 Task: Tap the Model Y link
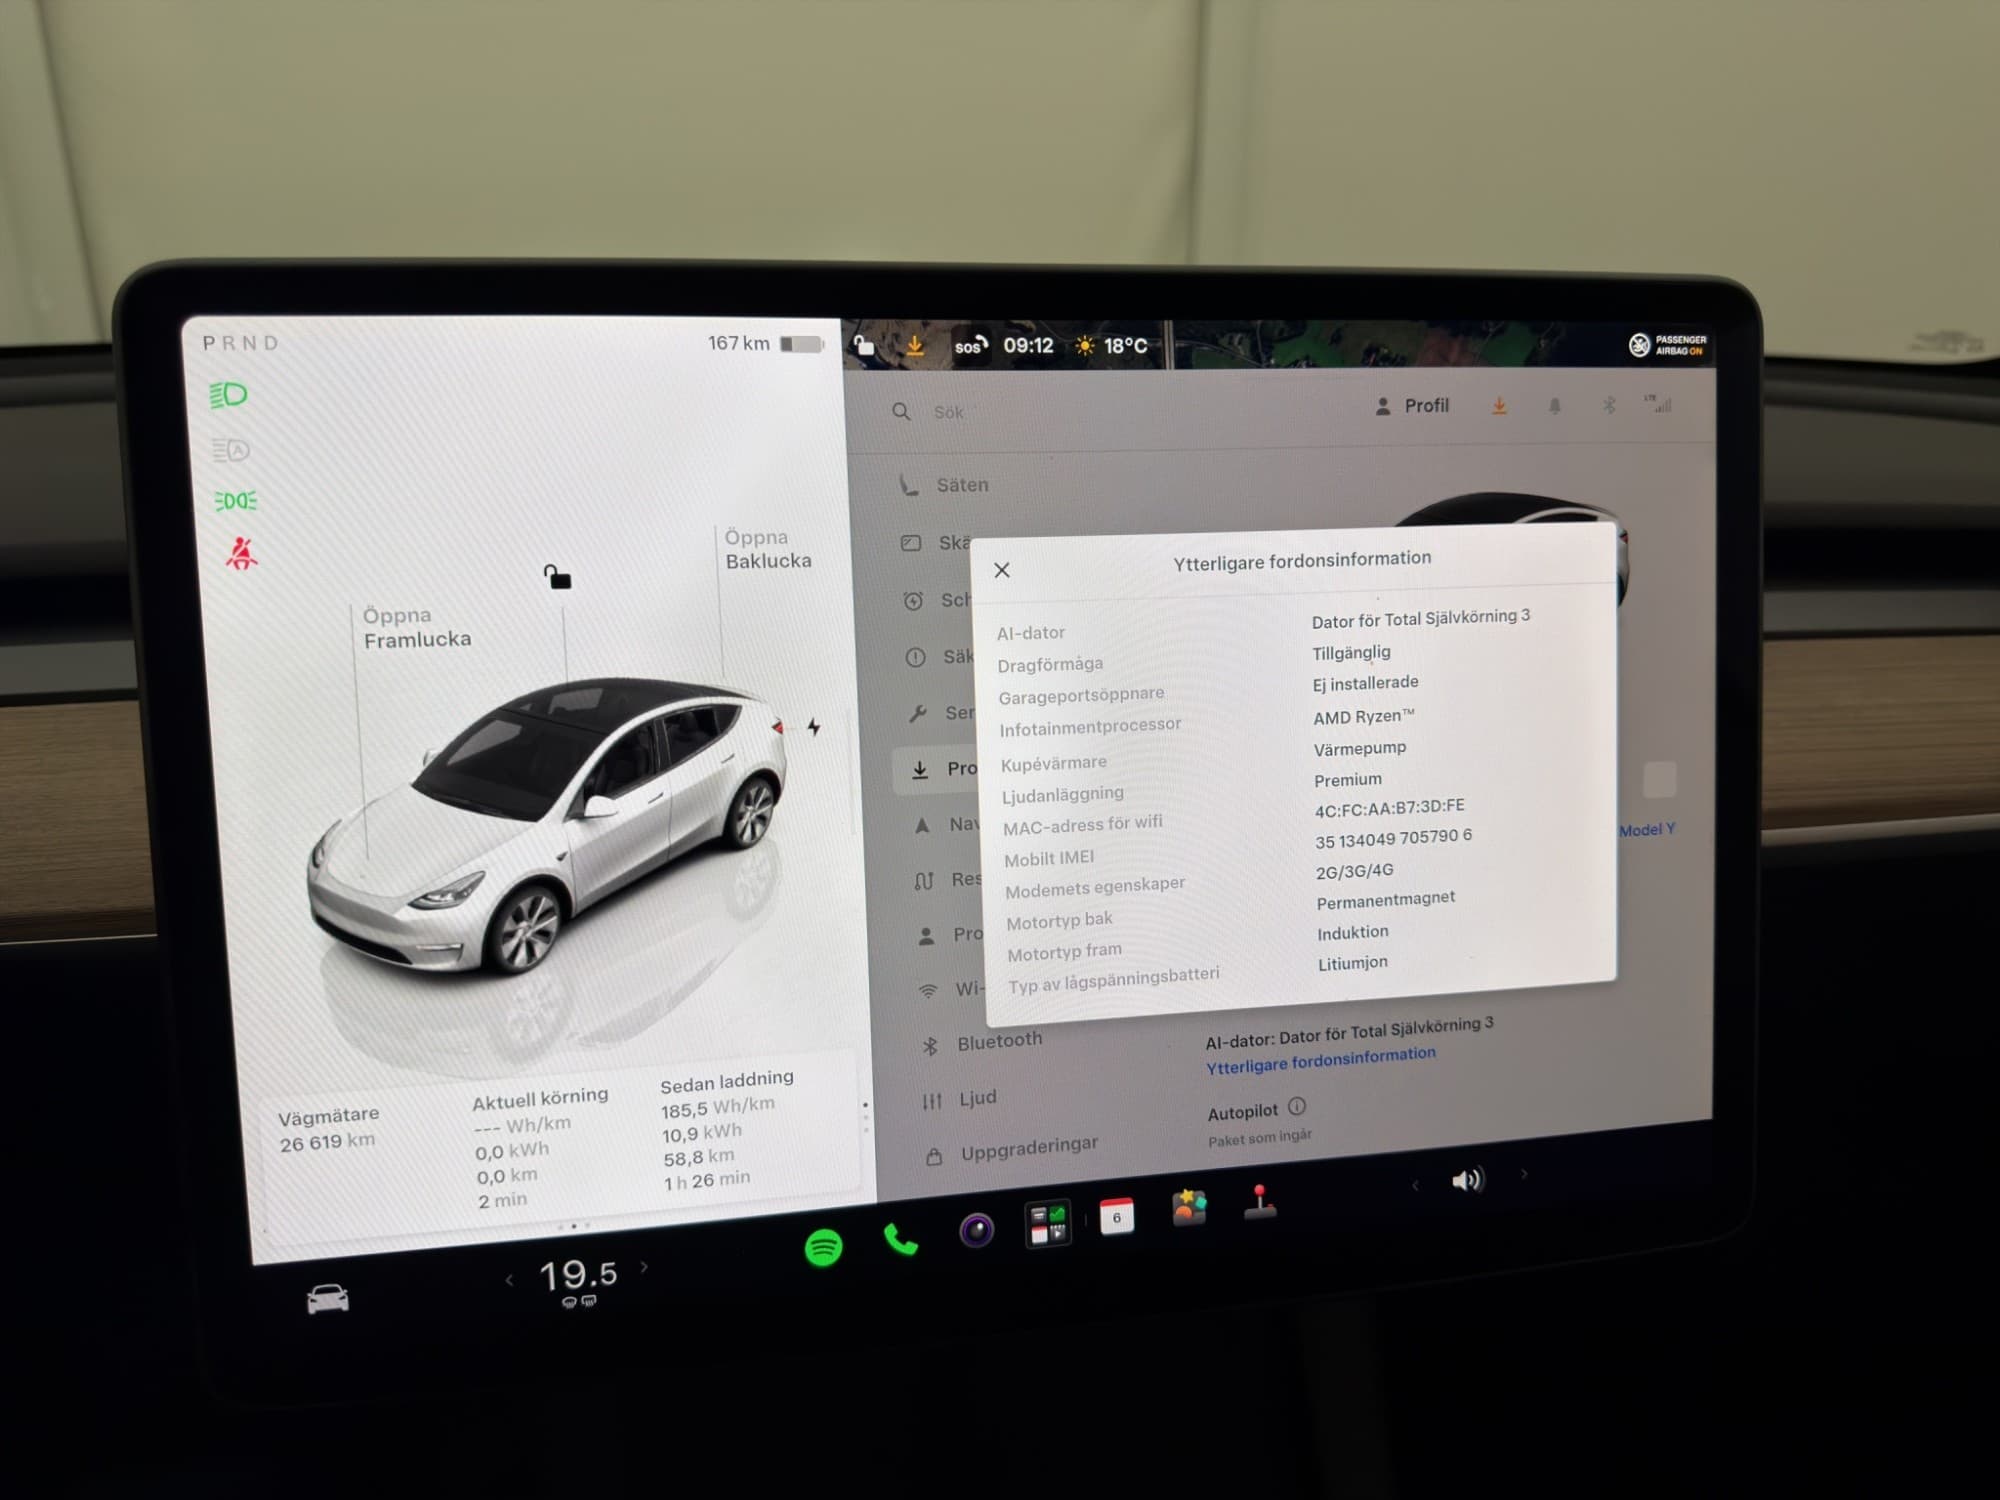(x=1647, y=830)
